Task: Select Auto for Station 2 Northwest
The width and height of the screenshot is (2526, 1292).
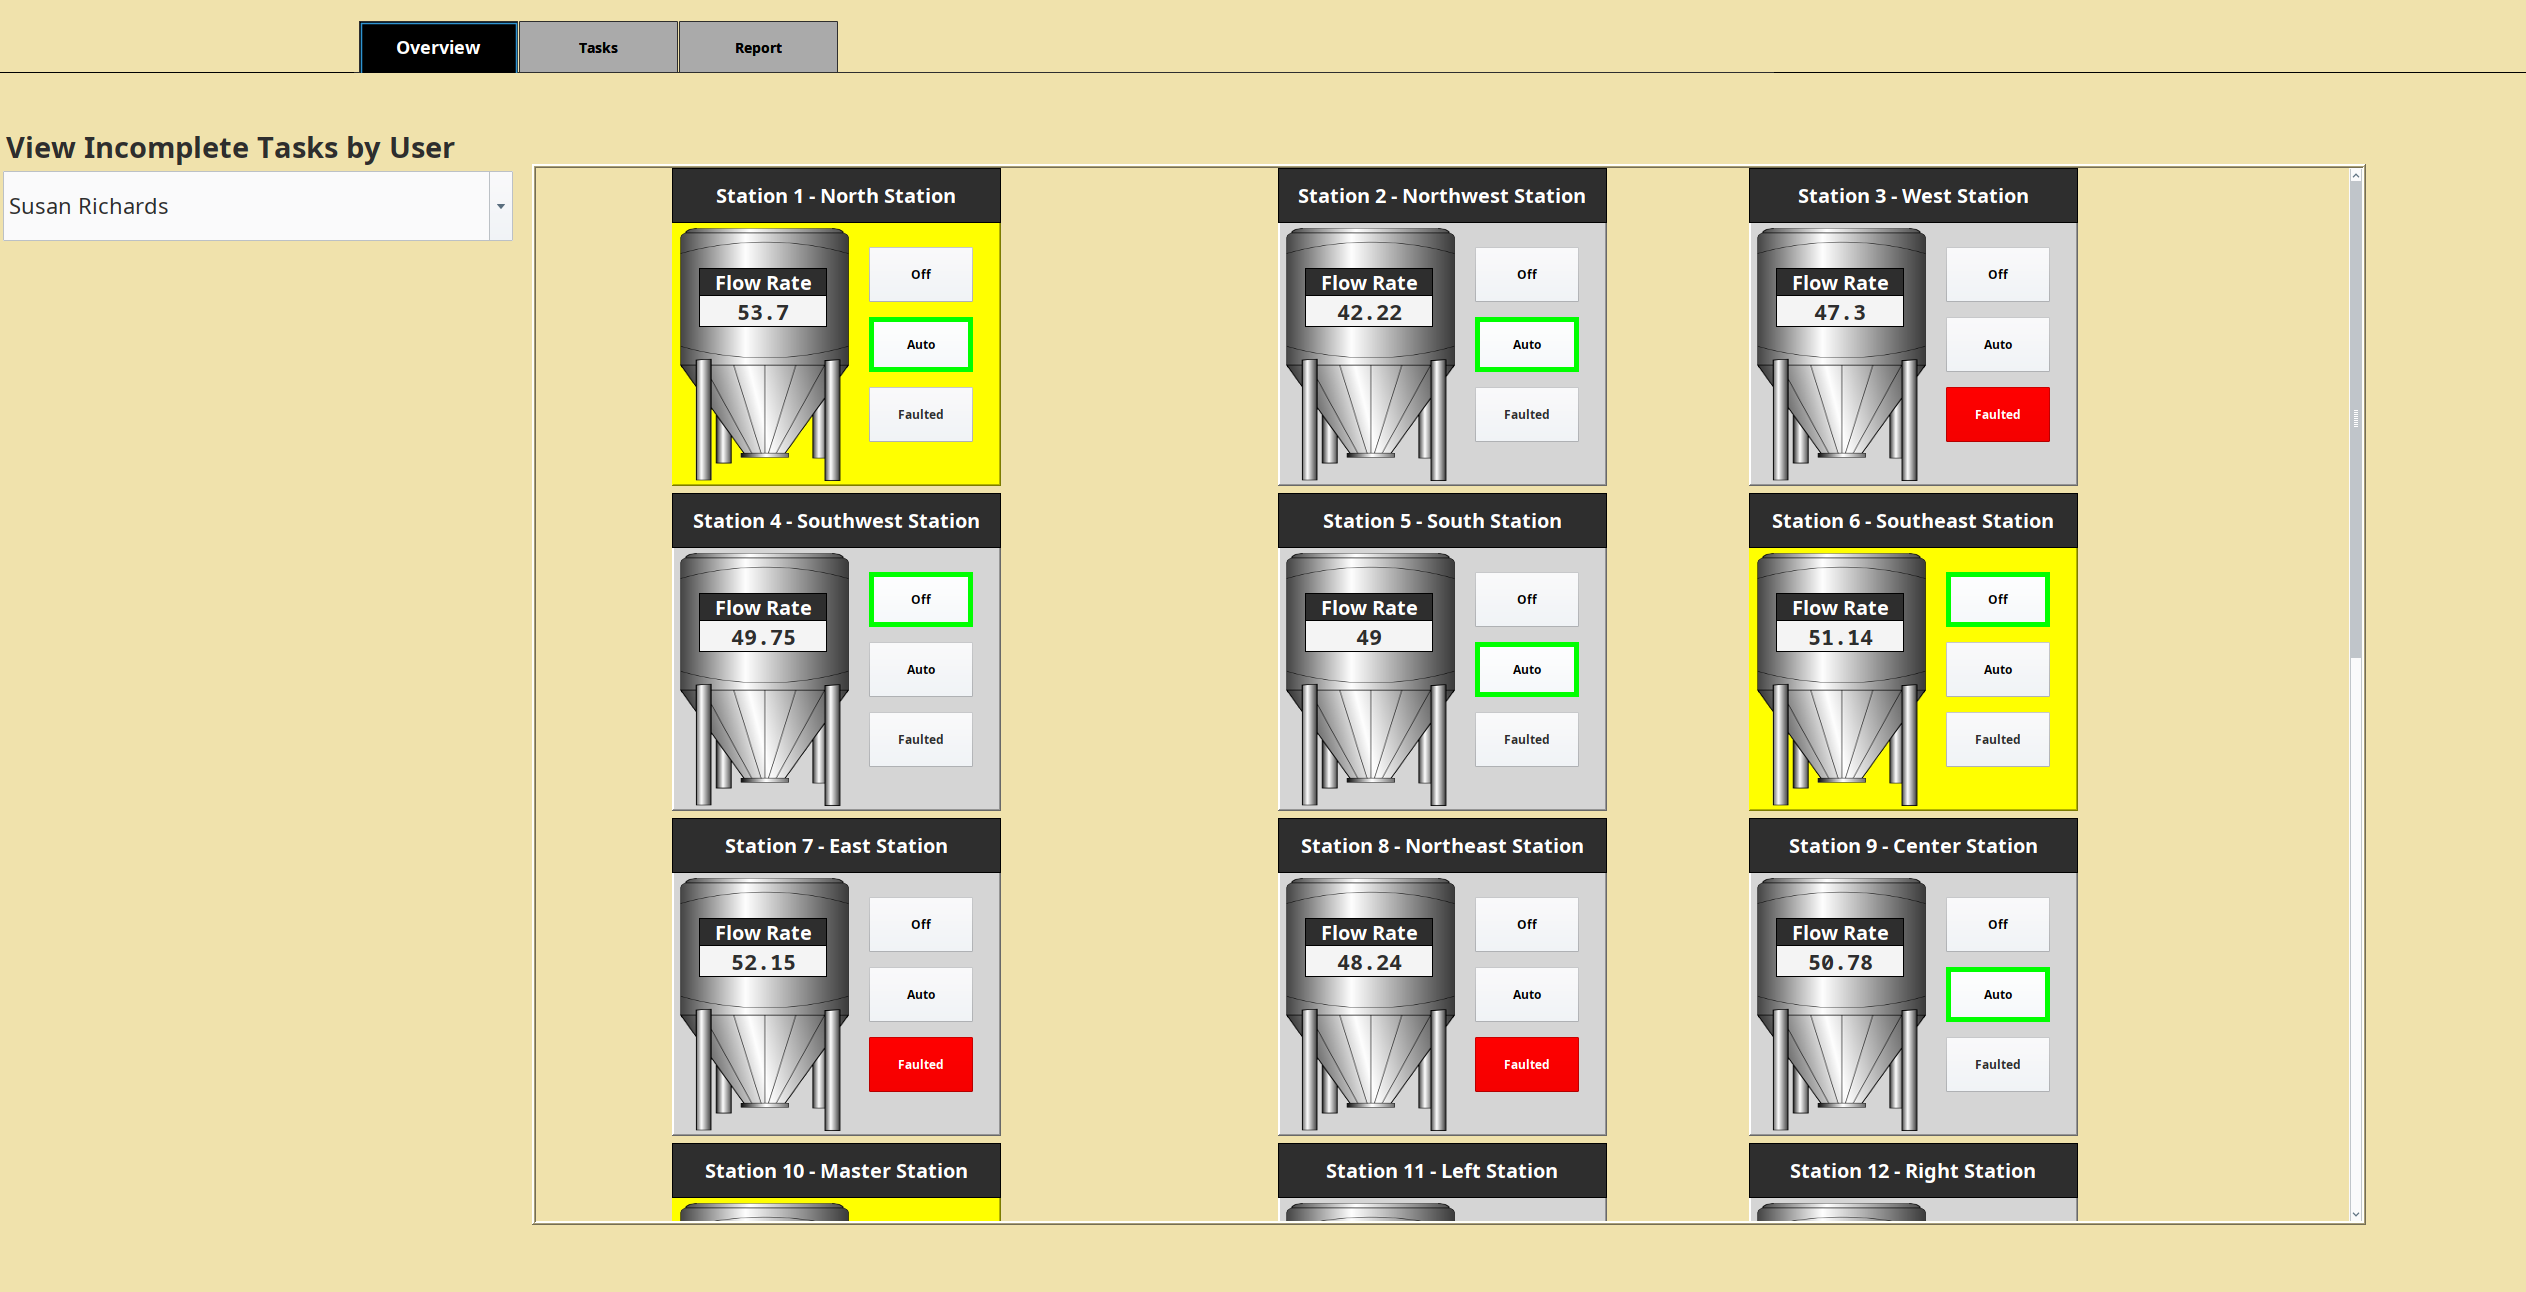Action: tap(1527, 344)
